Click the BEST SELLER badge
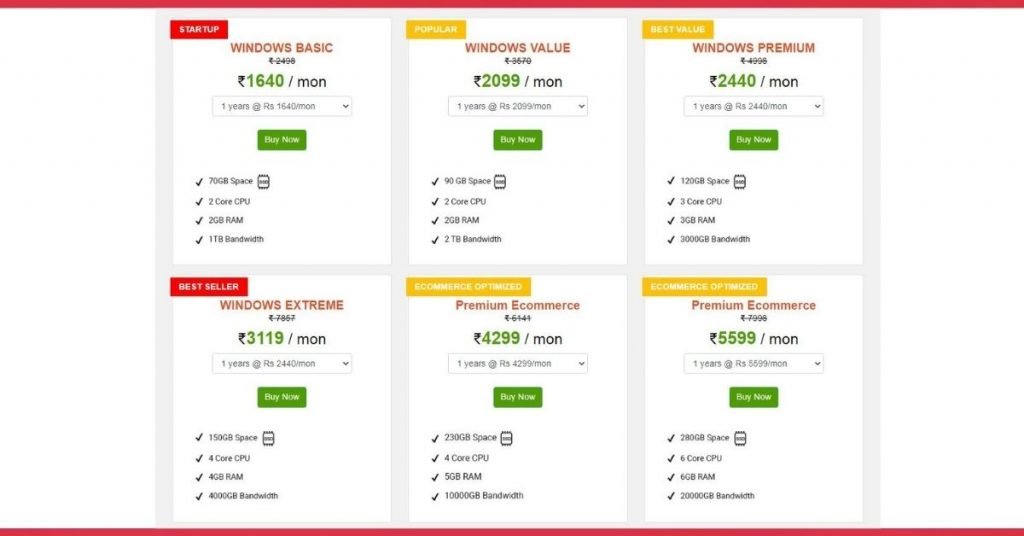 click(x=209, y=287)
